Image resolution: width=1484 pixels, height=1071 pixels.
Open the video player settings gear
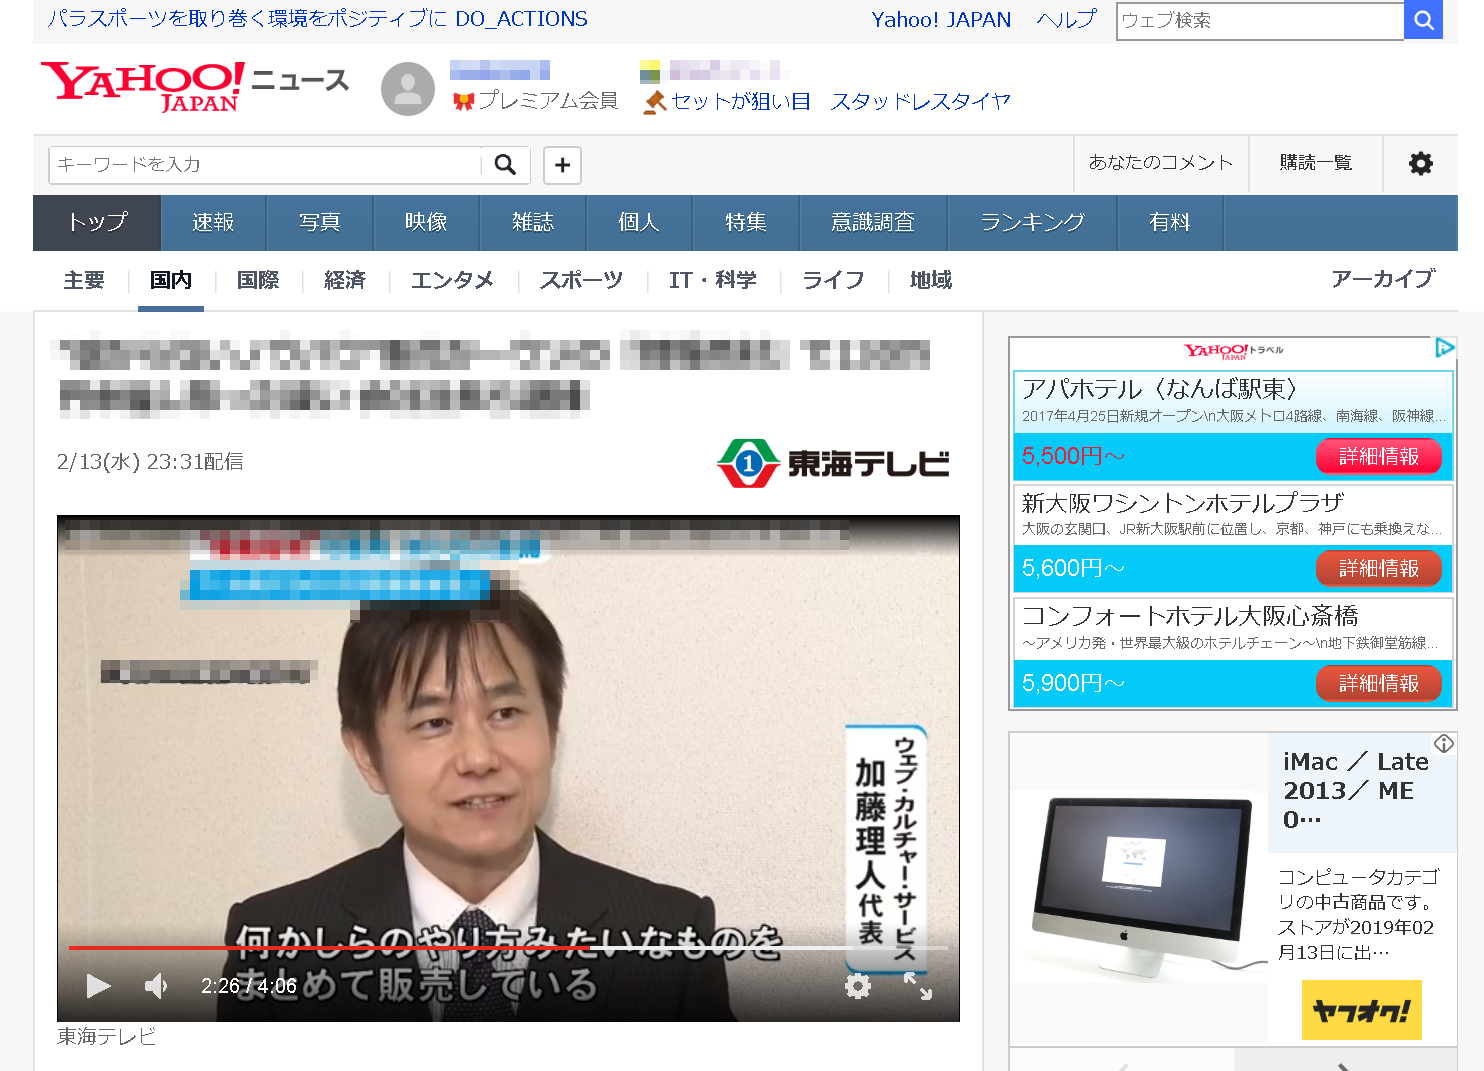click(858, 986)
